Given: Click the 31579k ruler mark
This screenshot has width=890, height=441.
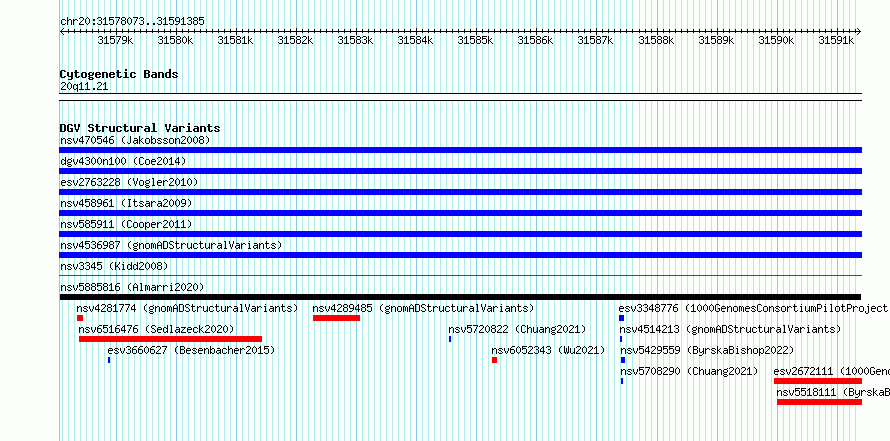Looking at the screenshot, I should coord(115,40).
